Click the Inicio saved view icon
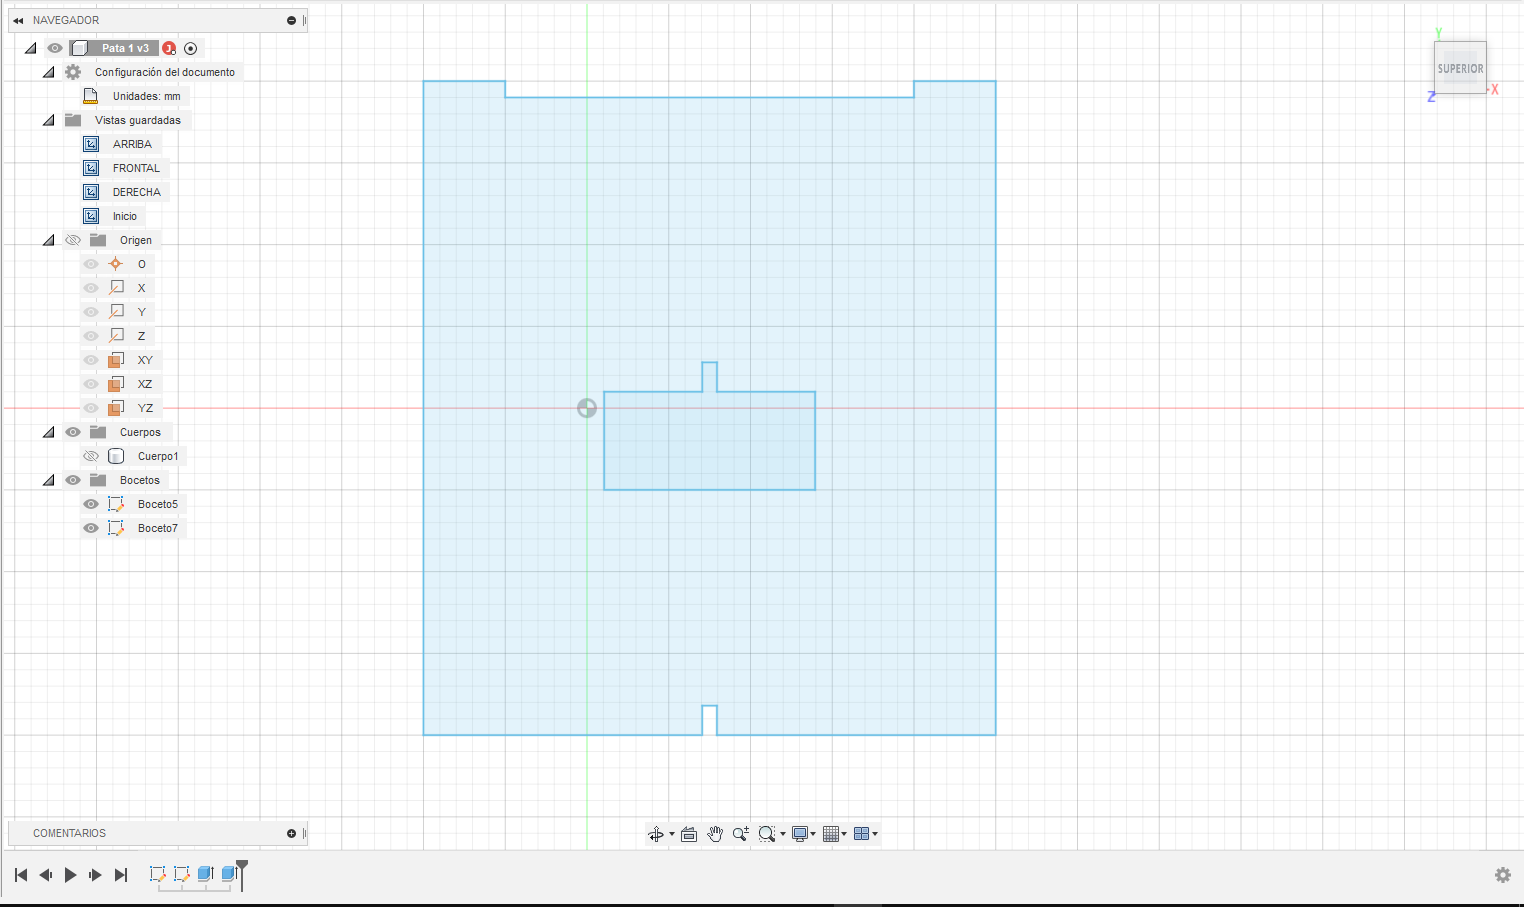The width and height of the screenshot is (1524, 907). (x=91, y=216)
